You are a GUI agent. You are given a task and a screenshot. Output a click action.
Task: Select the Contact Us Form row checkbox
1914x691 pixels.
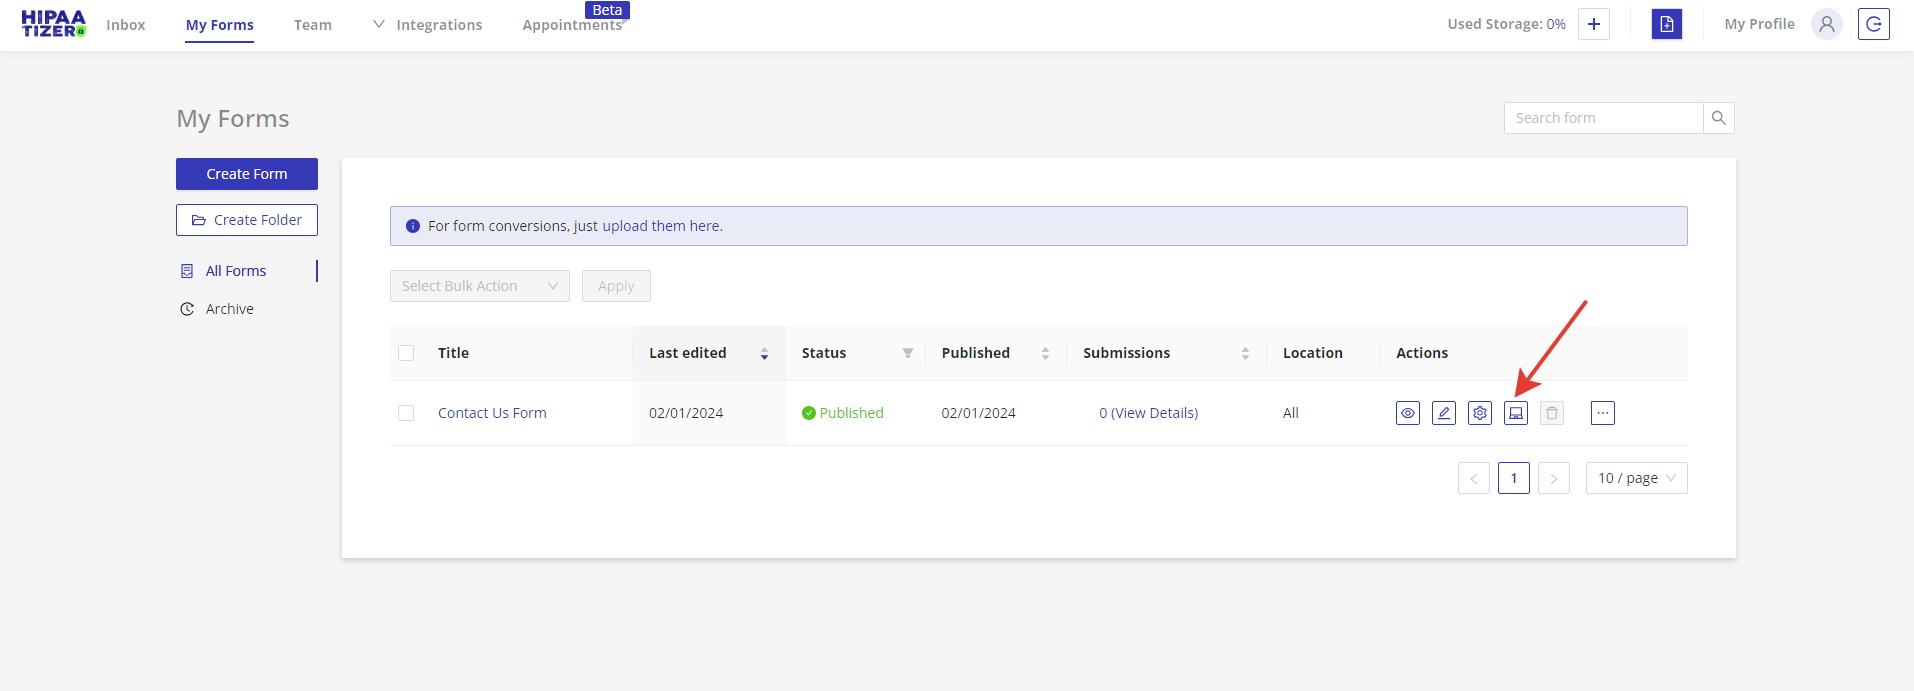[x=406, y=413]
